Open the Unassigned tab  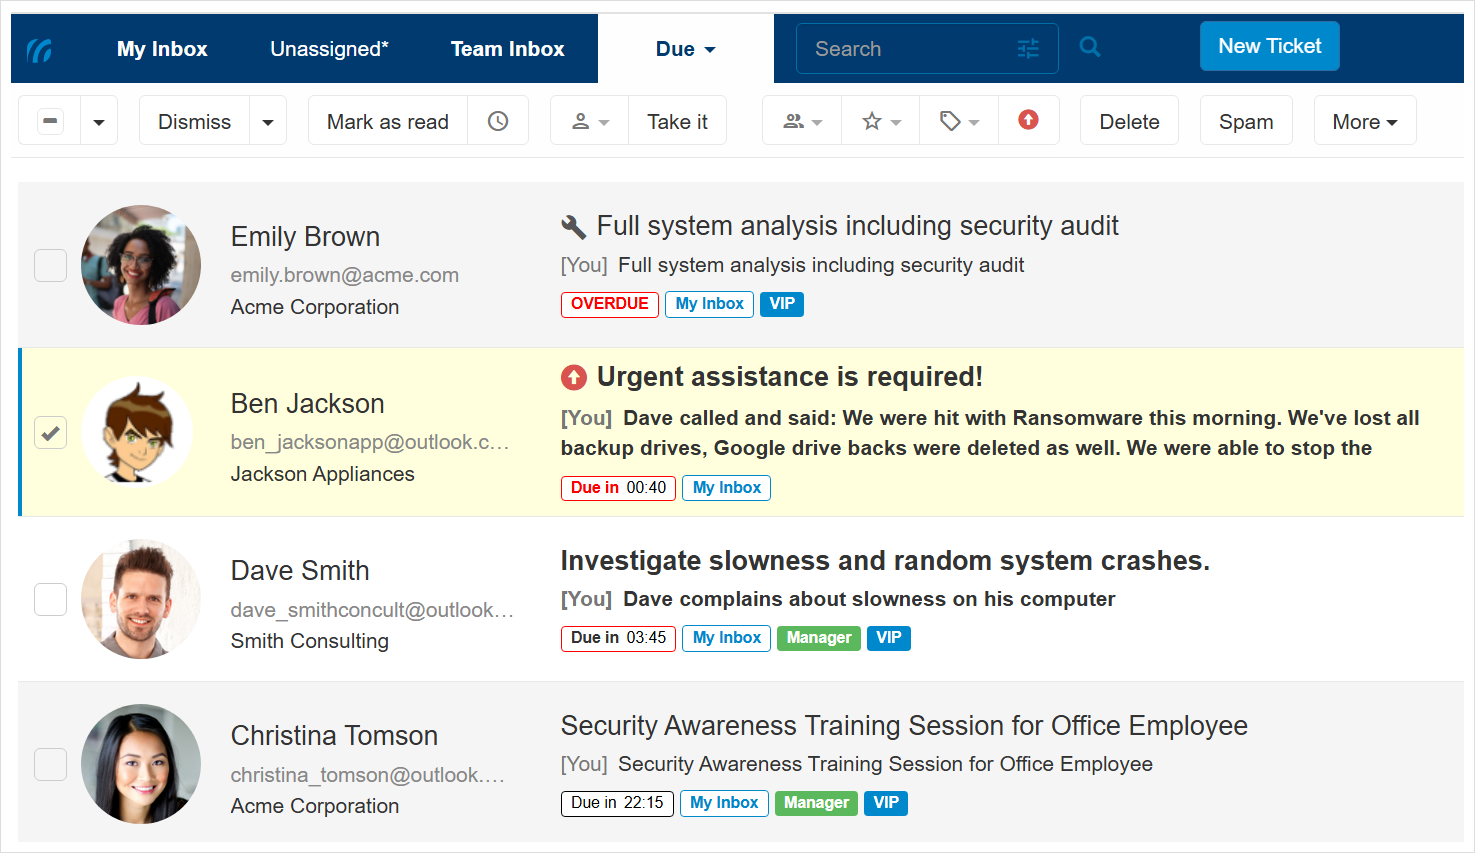pos(329,49)
